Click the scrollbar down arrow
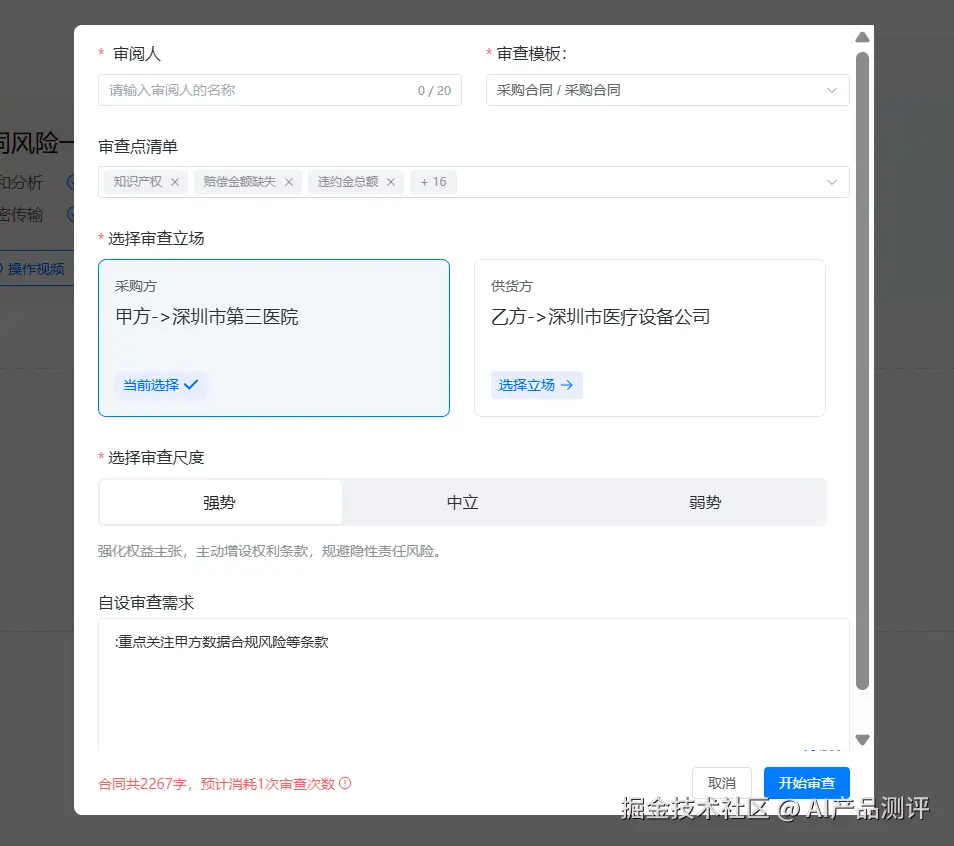Viewport: 954px width, 846px height. pyautogui.click(x=862, y=739)
